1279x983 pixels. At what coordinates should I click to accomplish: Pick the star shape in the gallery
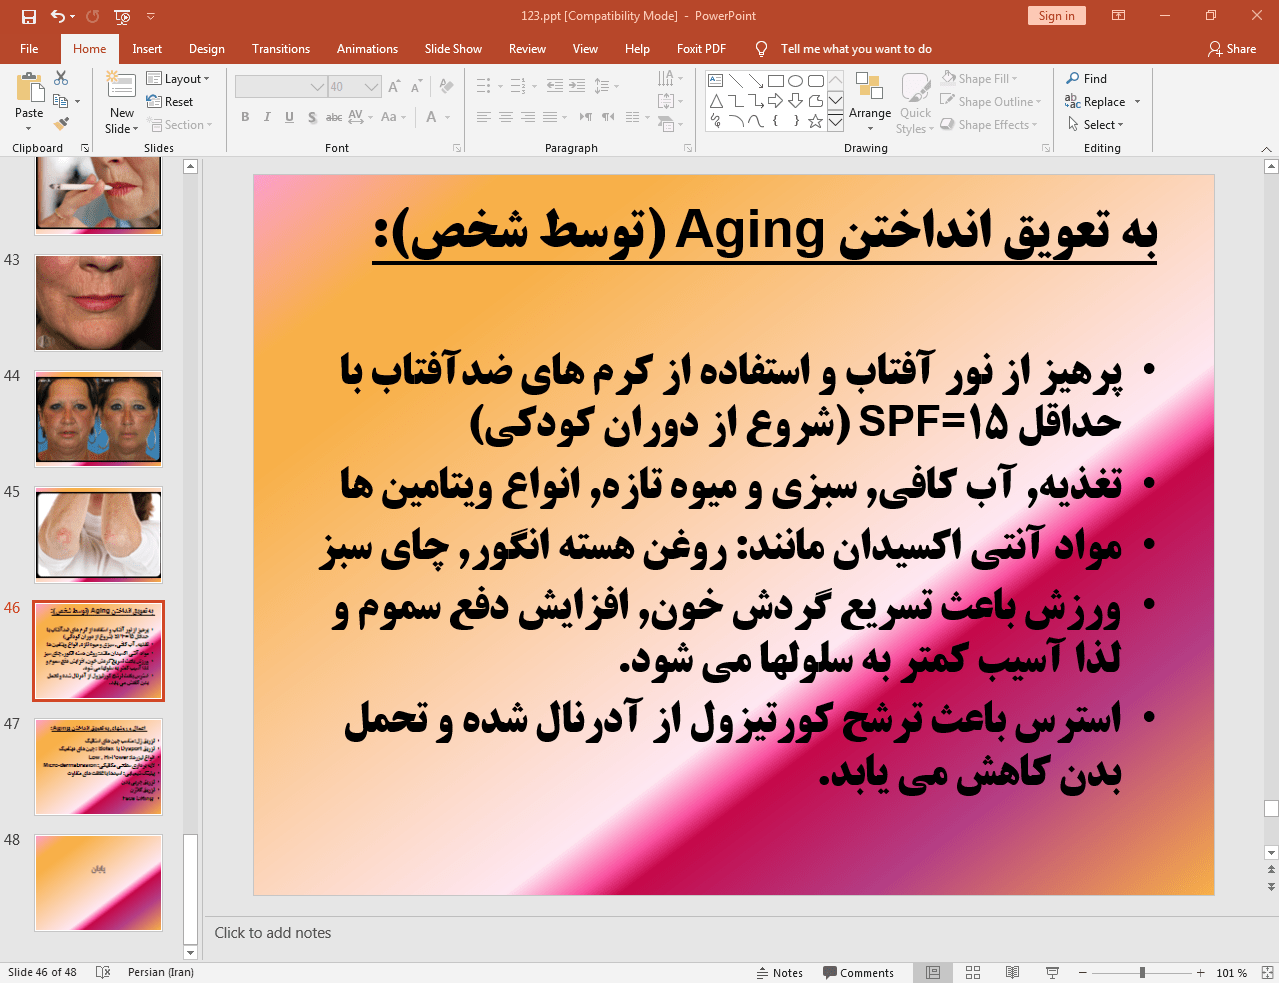(x=816, y=121)
